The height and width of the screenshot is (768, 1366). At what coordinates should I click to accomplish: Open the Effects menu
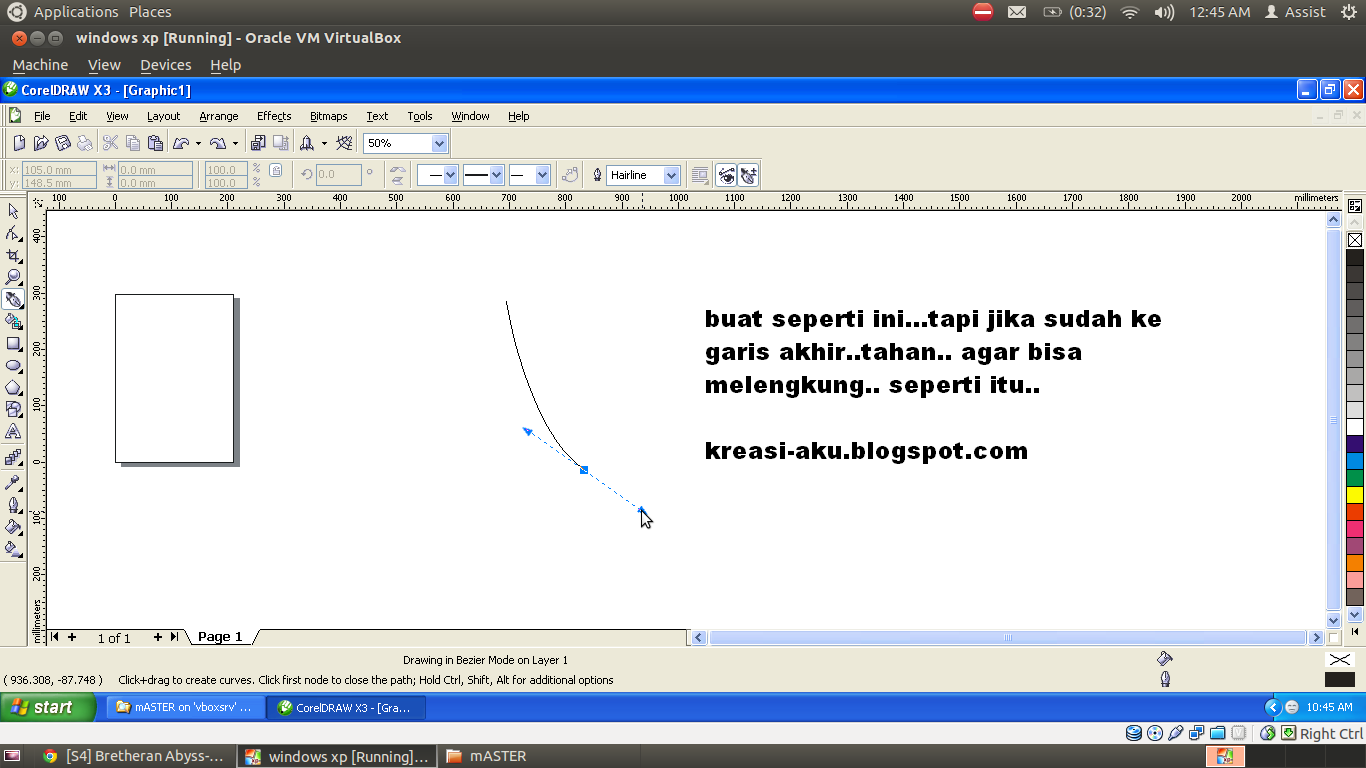point(274,116)
